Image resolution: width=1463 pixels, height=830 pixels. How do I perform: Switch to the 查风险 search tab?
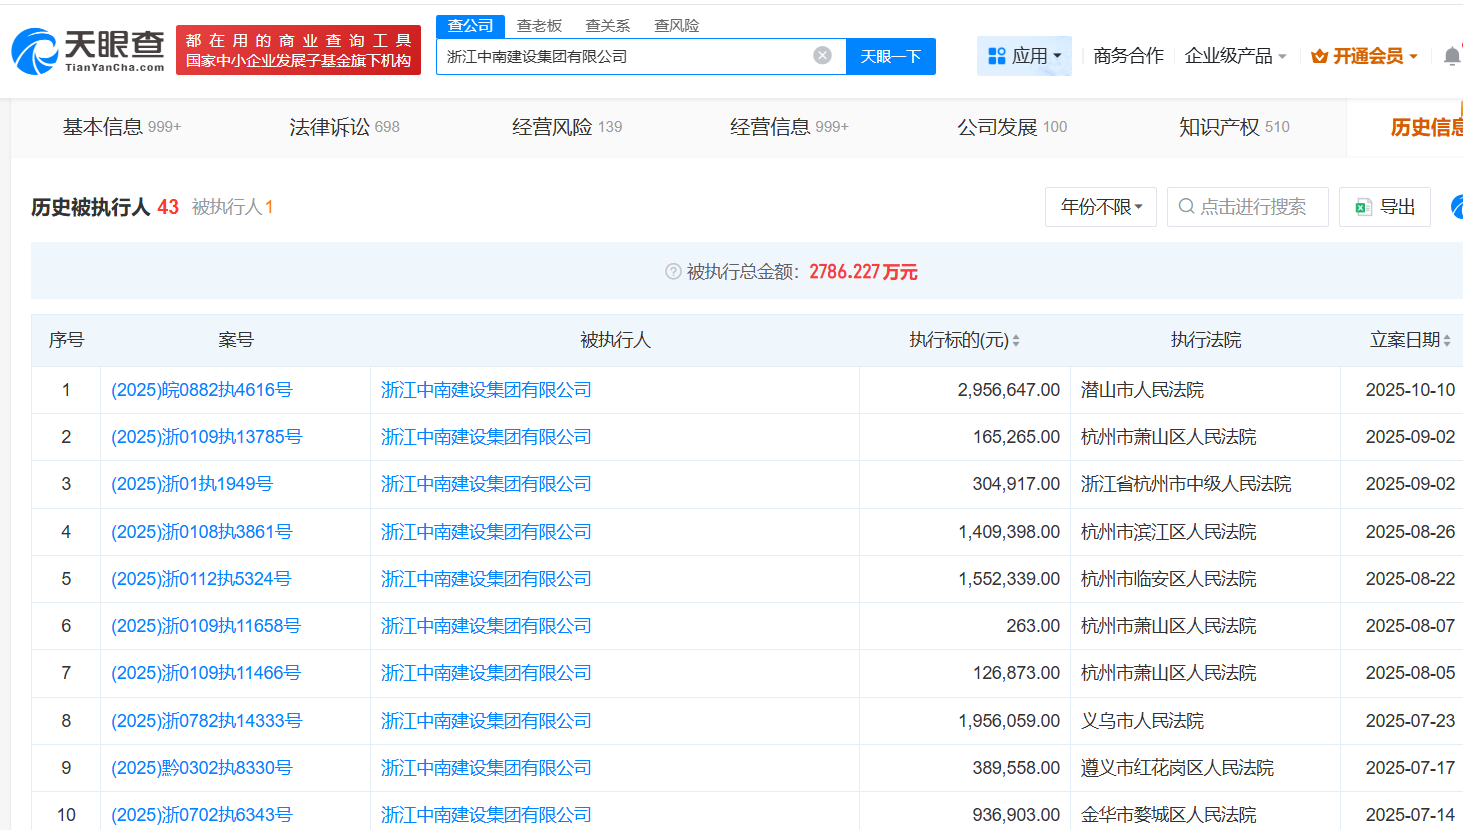click(676, 25)
